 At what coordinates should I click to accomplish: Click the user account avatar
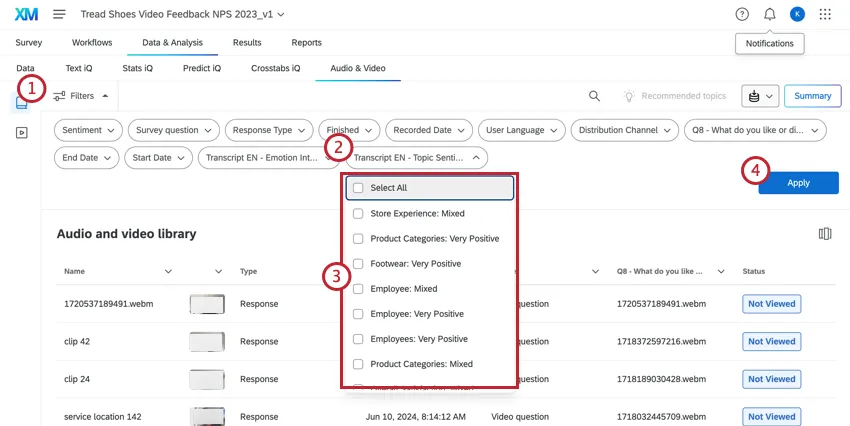(797, 14)
